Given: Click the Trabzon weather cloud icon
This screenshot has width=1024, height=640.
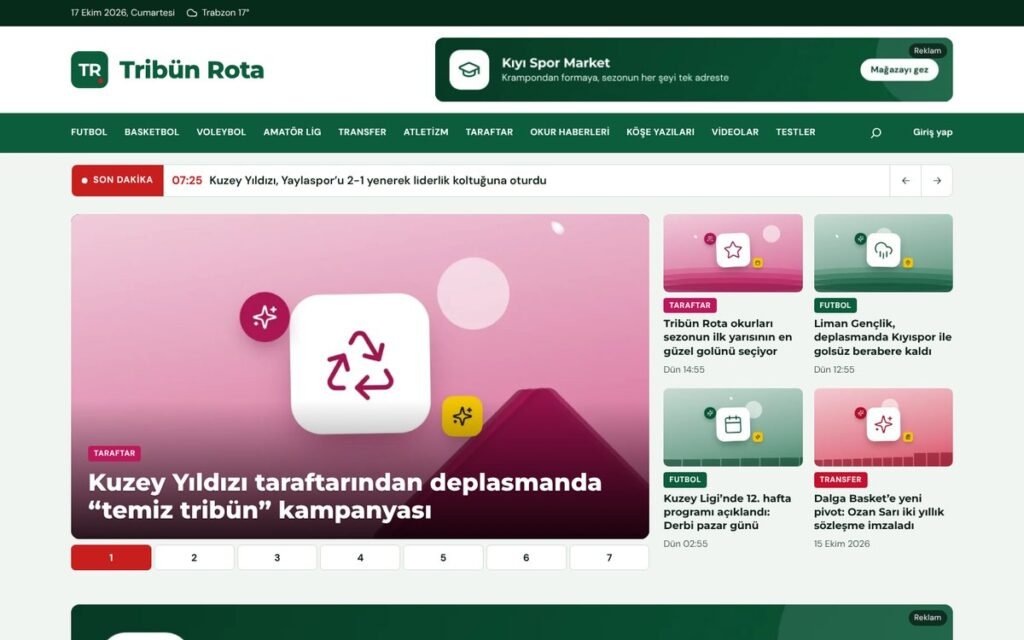Looking at the screenshot, I should point(192,13).
